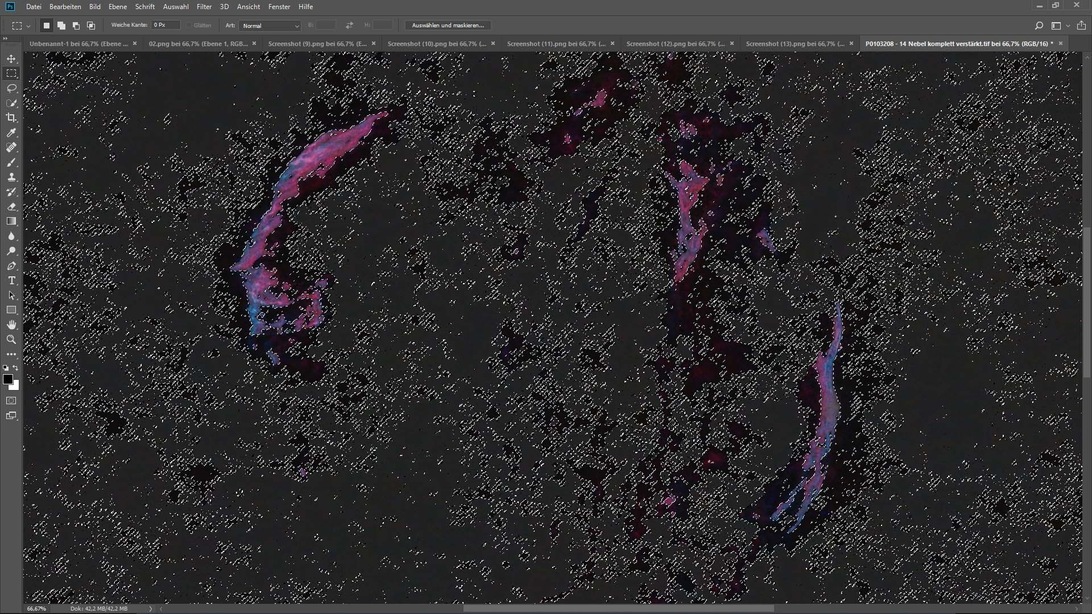The height and width of the screenshot is (614, 1092).
Task: Select the Move tool
Action: tap(11, 59)
